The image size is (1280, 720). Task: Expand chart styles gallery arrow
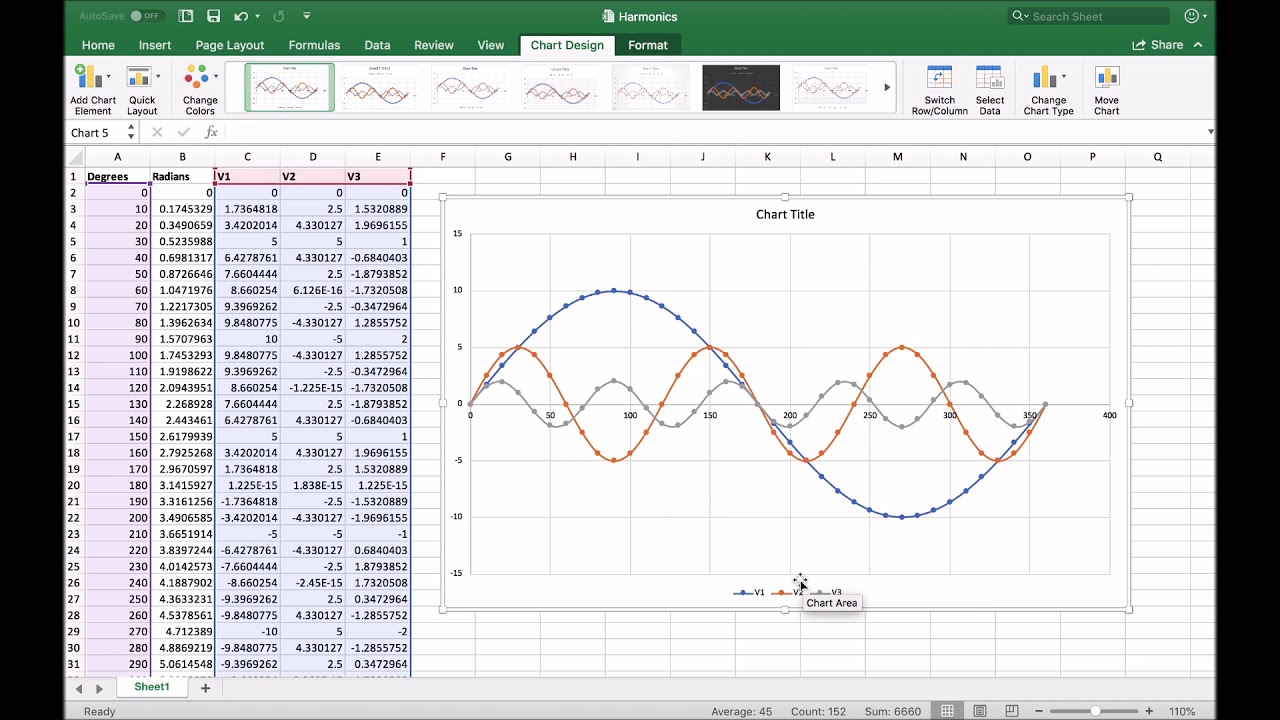pyautogui.click(x=887, y=88)
